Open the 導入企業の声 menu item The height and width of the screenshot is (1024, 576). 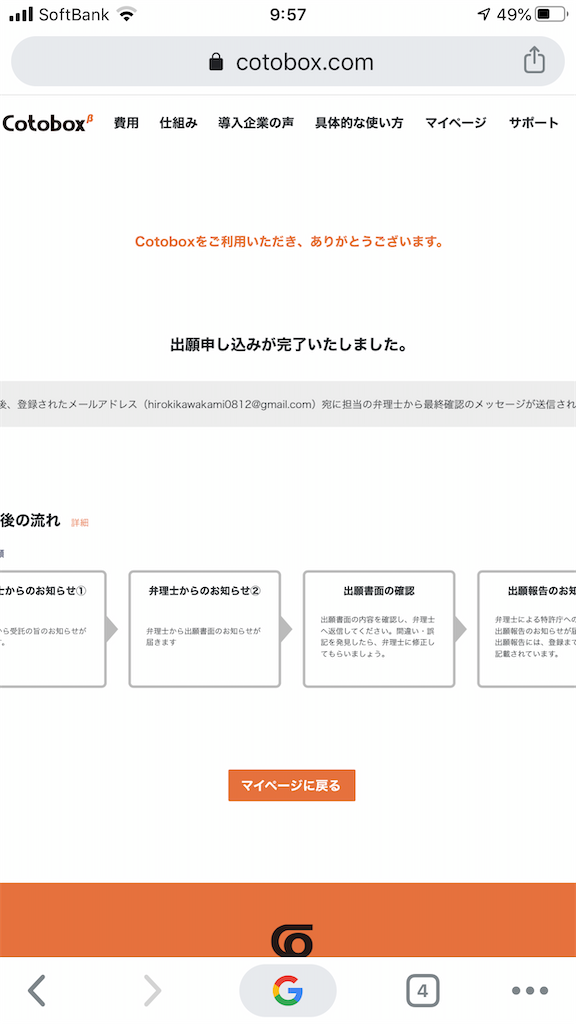click(256, 123)
